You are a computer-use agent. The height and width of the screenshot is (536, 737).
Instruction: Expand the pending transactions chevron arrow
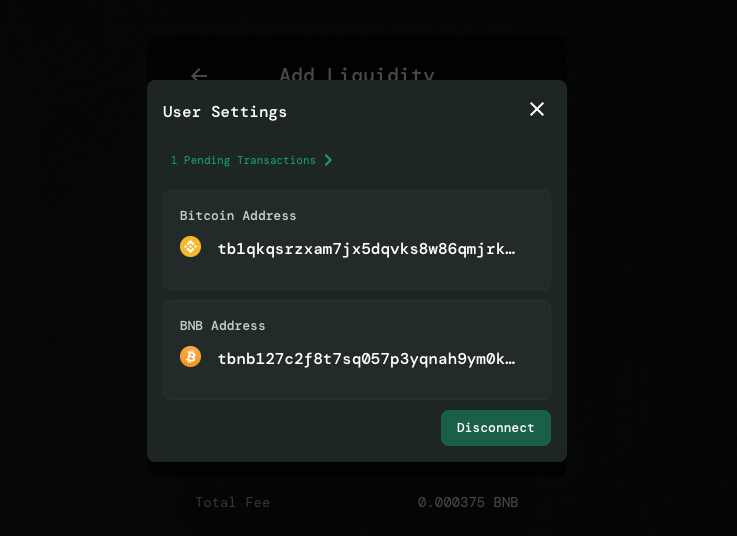pyautogui.click(x=328, y=160)
